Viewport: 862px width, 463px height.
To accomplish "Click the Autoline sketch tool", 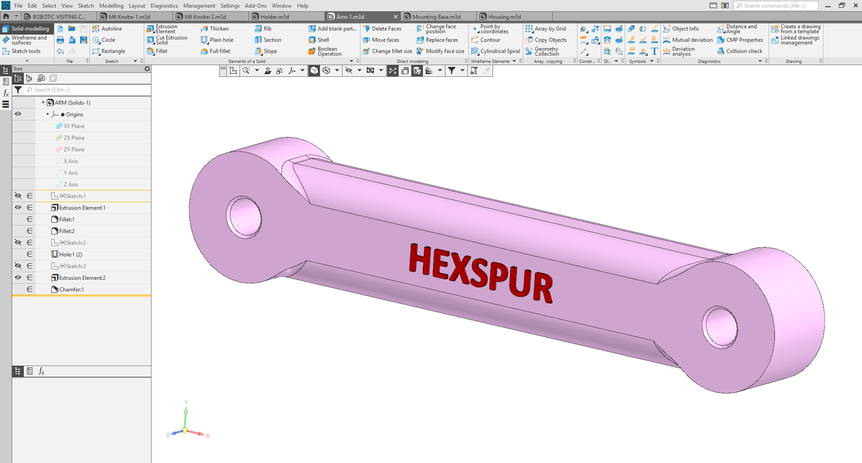I will [x=107, y=29].
